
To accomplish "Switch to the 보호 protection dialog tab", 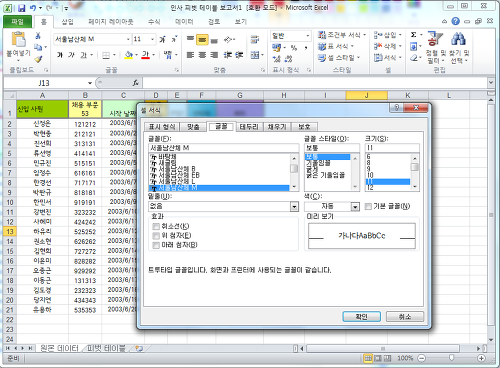I will click(304, 127).
